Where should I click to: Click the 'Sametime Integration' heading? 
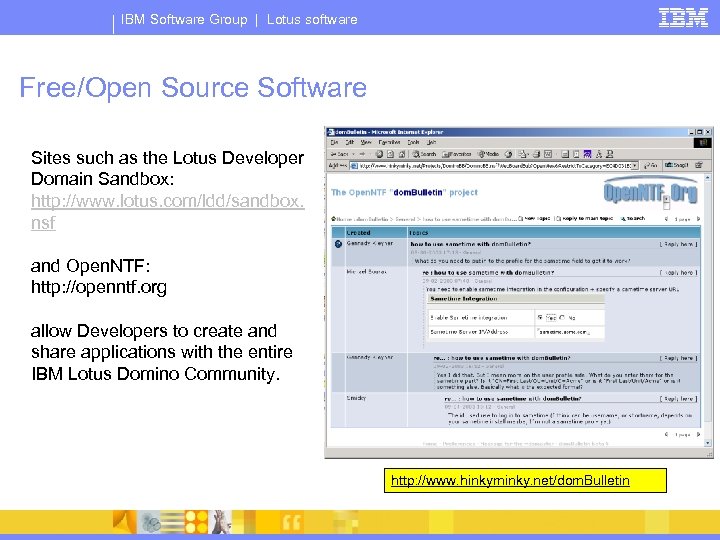(x=464, y=299)
